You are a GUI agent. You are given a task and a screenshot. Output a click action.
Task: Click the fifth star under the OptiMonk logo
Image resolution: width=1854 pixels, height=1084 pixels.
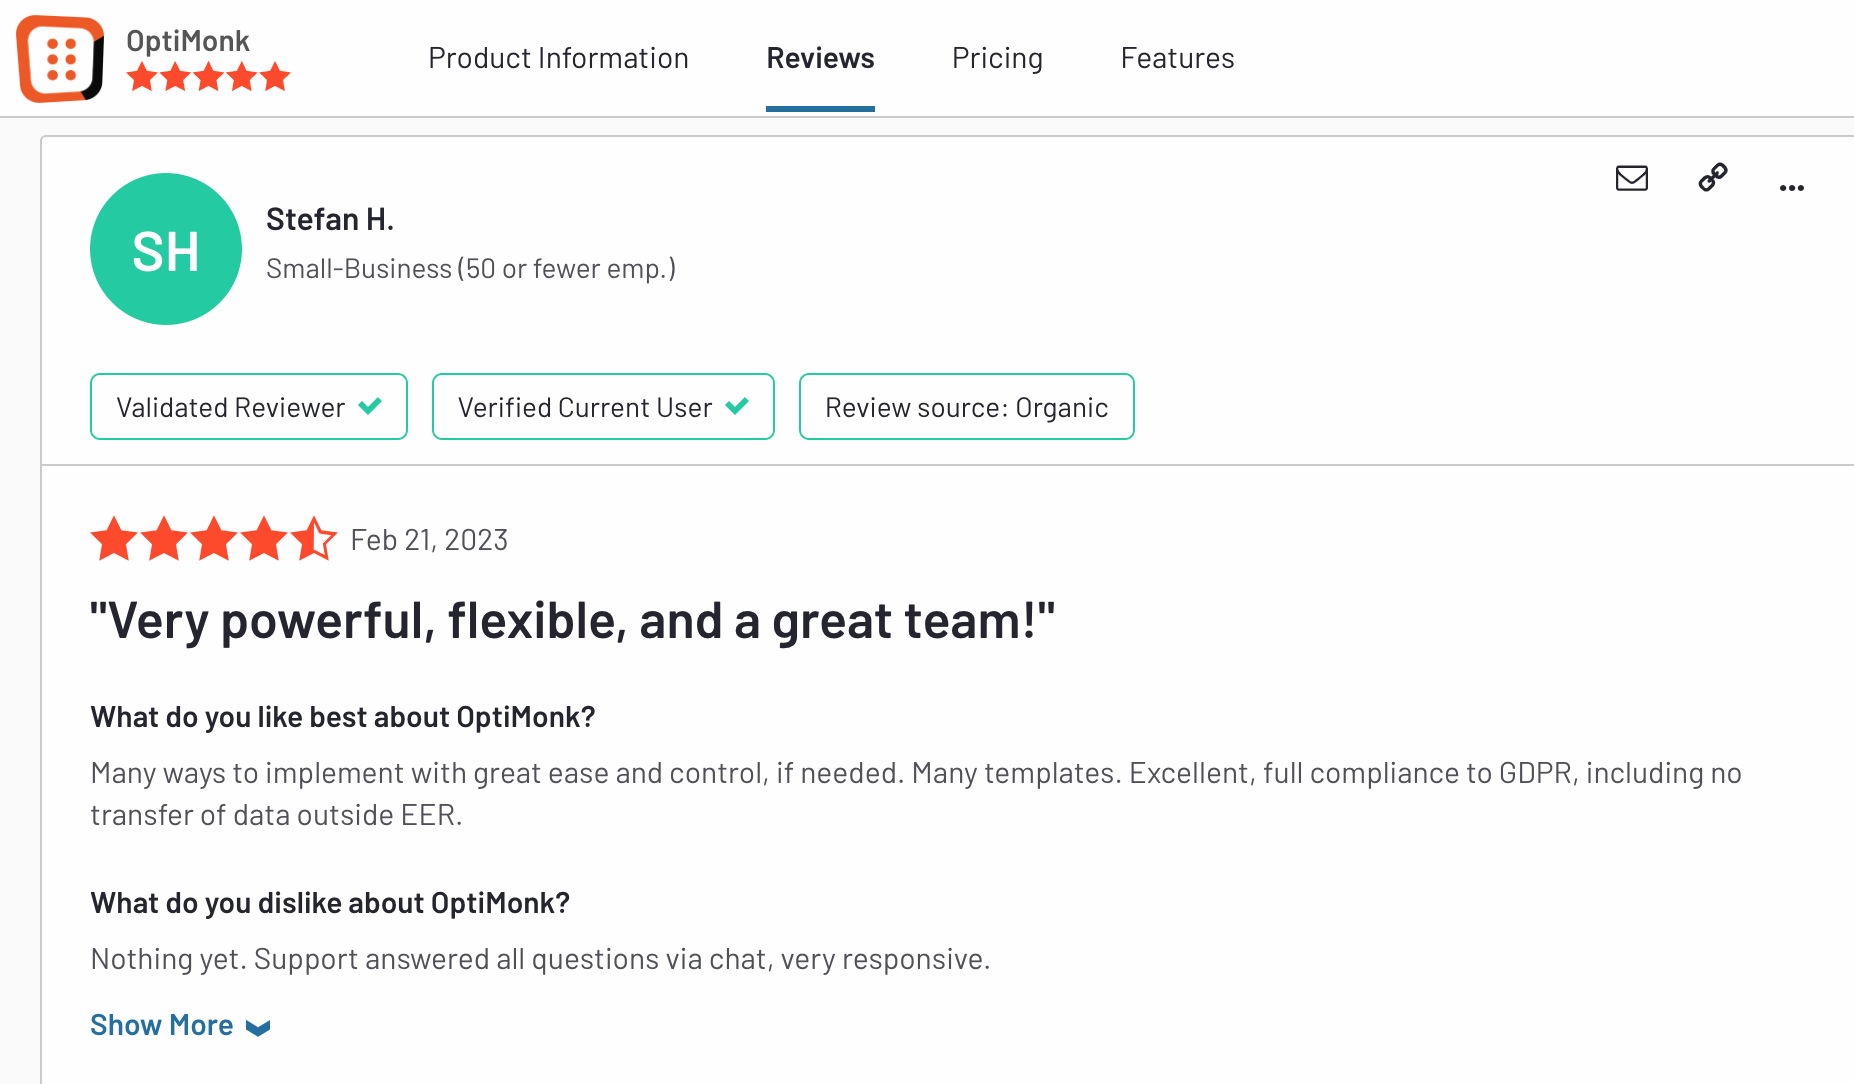click(274, 75)
